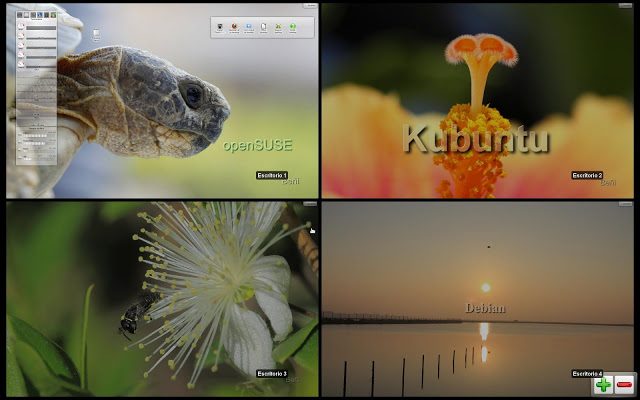
Task: Select the Escritorio 3 label
Action: [x=271, y=373]
